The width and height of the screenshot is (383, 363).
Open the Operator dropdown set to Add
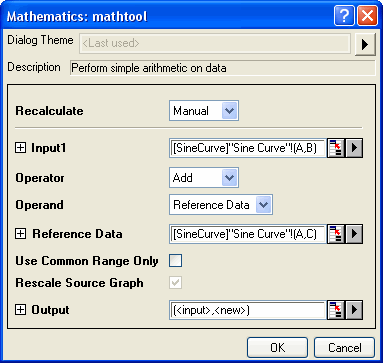(x=204, y=178)
